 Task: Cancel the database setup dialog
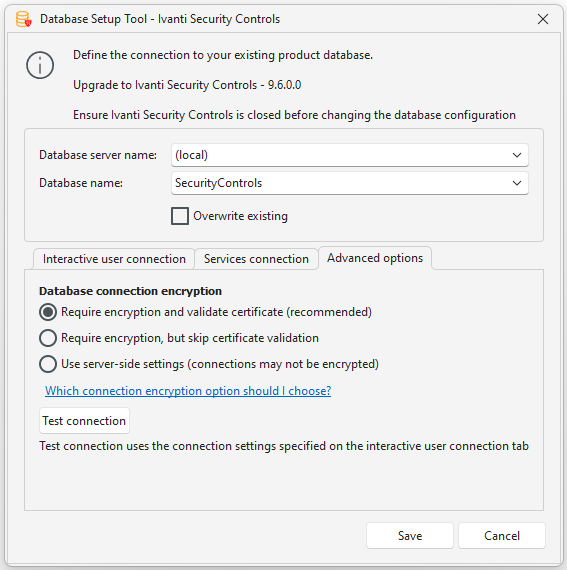coord(502,535)
